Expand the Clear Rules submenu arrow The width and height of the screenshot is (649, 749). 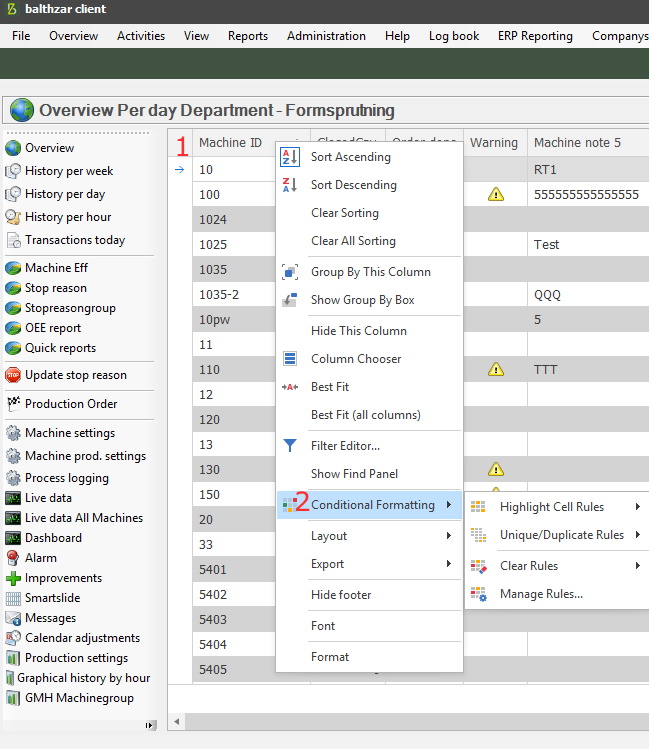pos(638,566)
